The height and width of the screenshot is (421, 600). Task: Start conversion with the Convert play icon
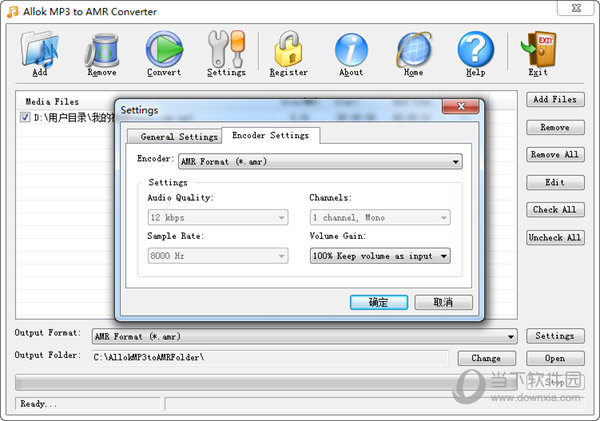164,49
